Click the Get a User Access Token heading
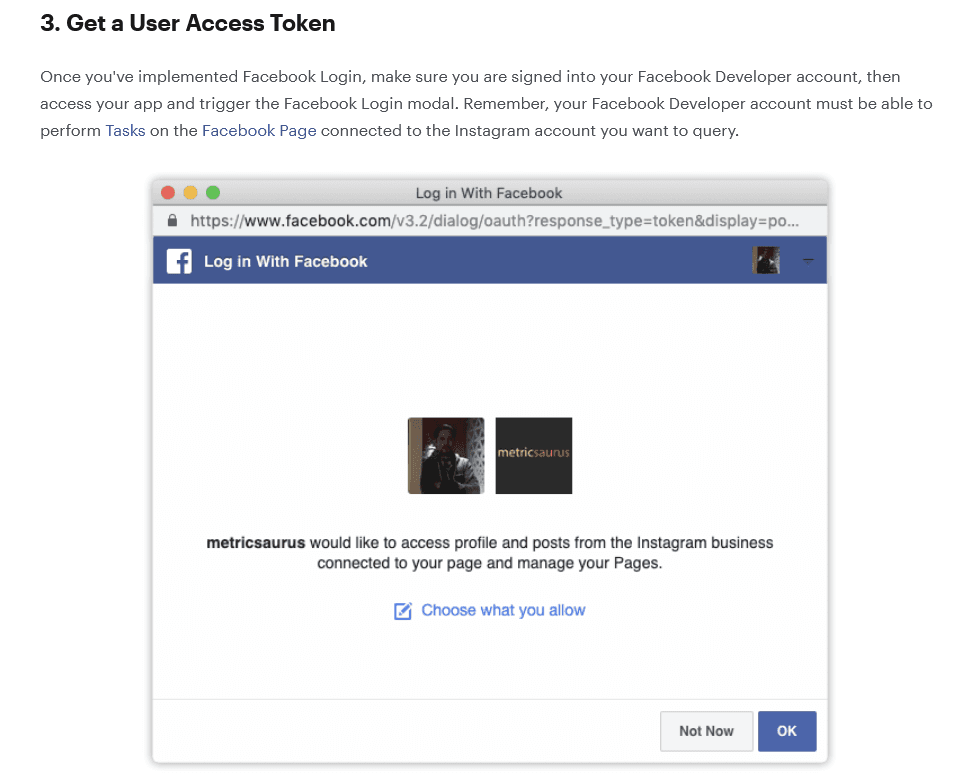The width and height of the screenshot is (960, 780). pos(186,23)
